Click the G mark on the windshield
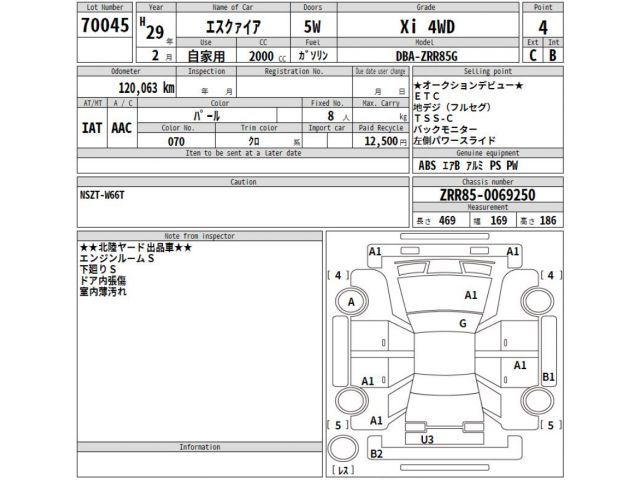640x480 pixels. click(x=462, y=324)
